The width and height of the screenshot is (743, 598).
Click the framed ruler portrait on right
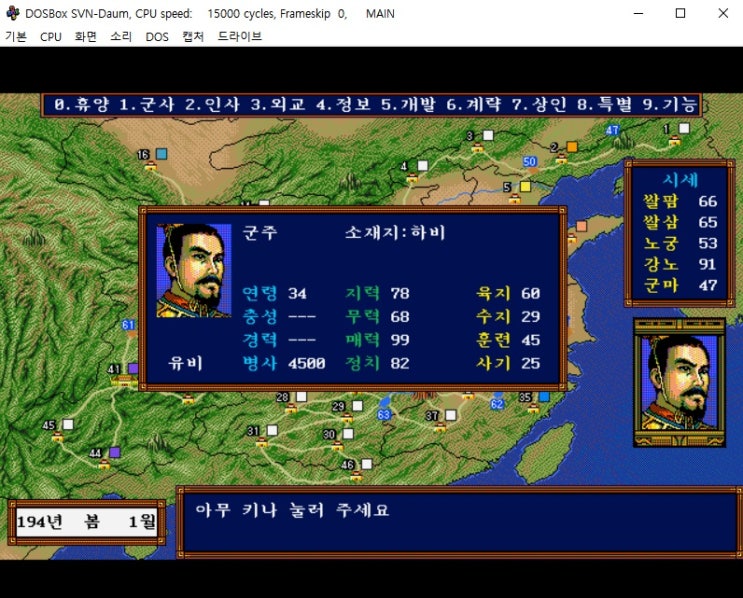(679, 383)
